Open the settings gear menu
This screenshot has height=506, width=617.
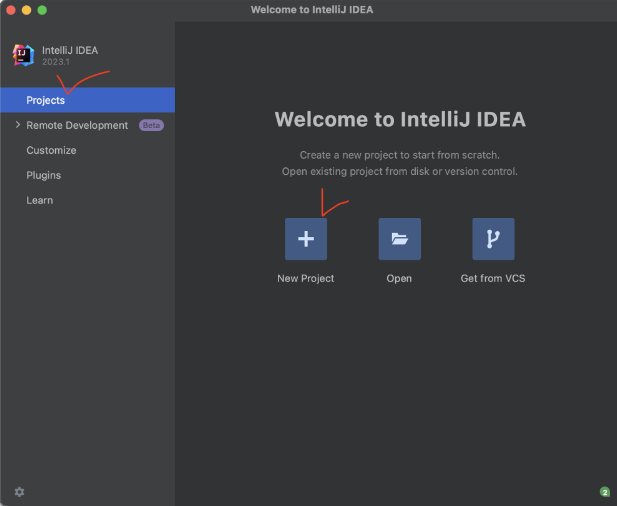click(19, 492)
